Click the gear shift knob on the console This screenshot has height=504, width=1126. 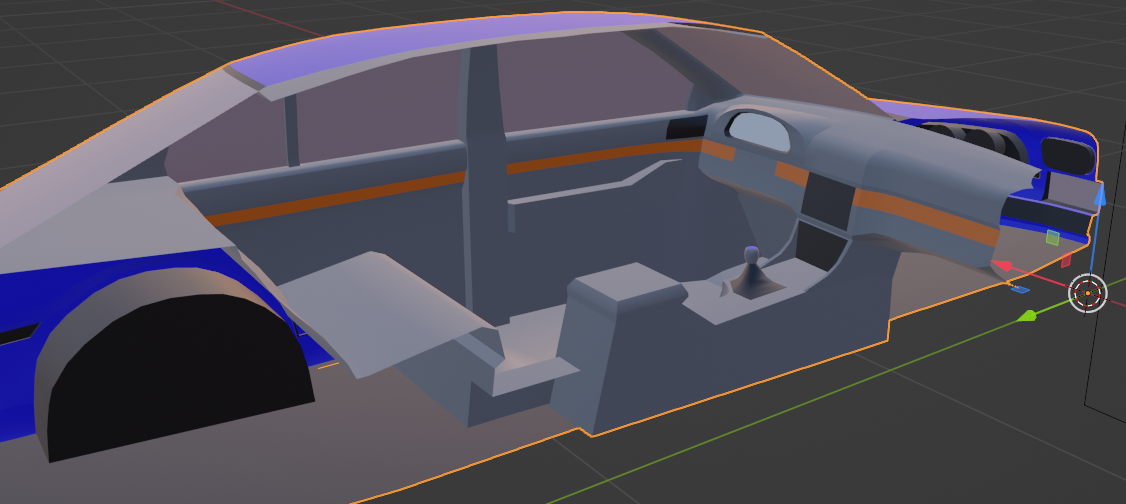coord(750,254)
